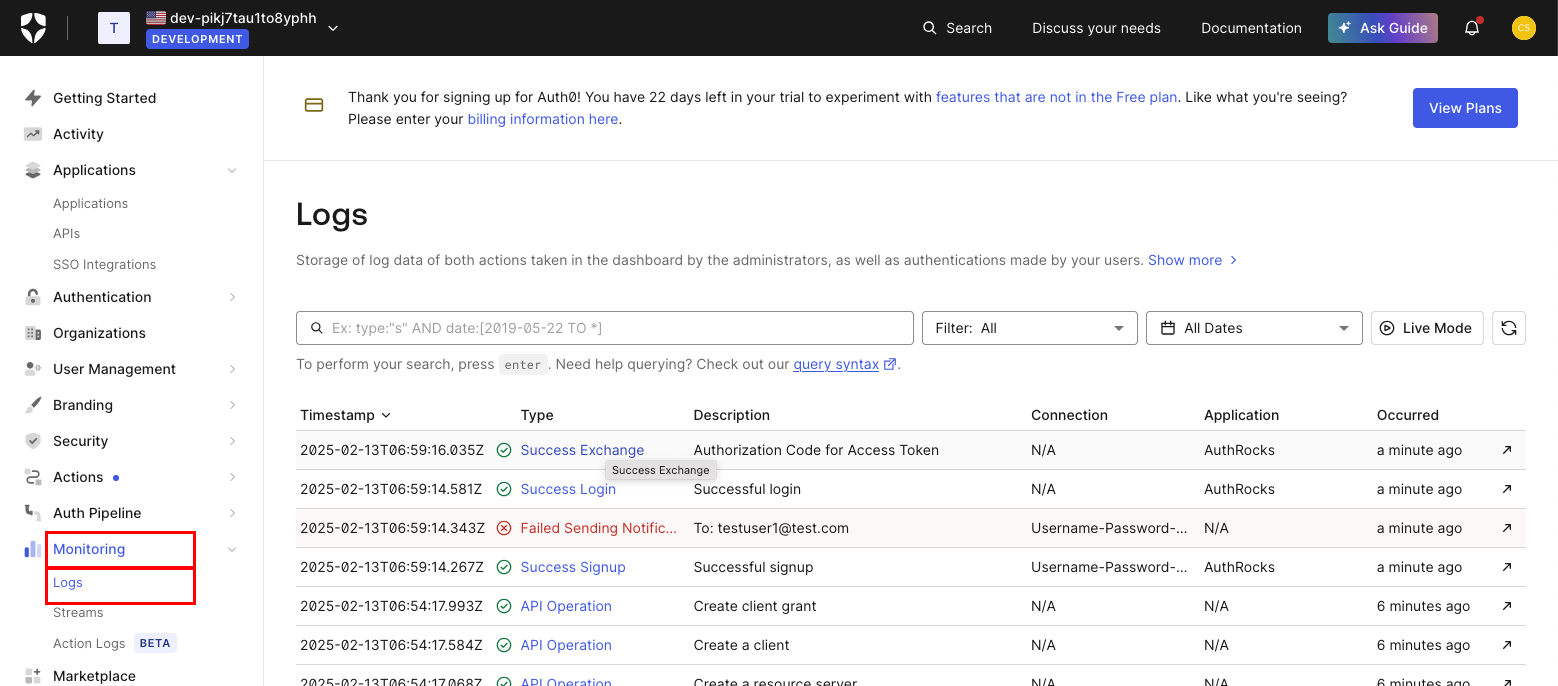Expand the tenant switcher chevron
The height and width of the screenshot is (686, 1558).
coord(333,28)
